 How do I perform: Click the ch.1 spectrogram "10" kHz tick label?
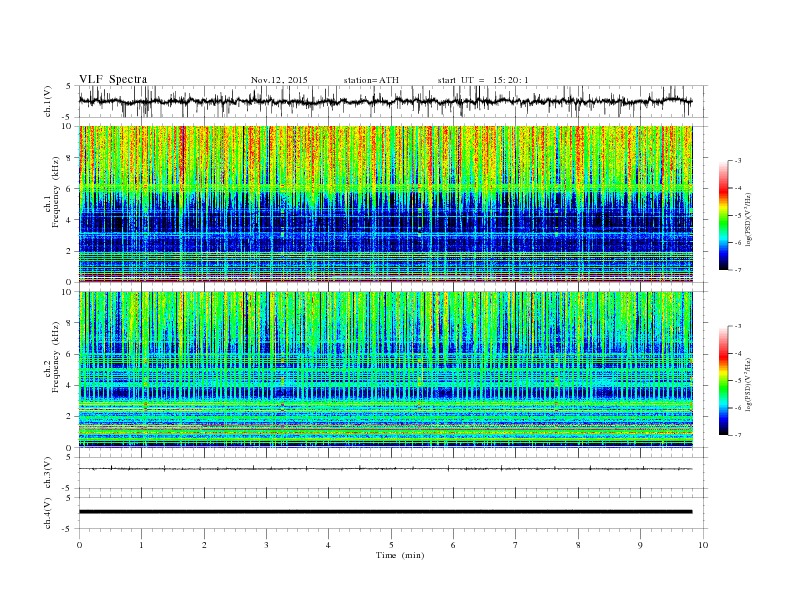click(67, 126)
